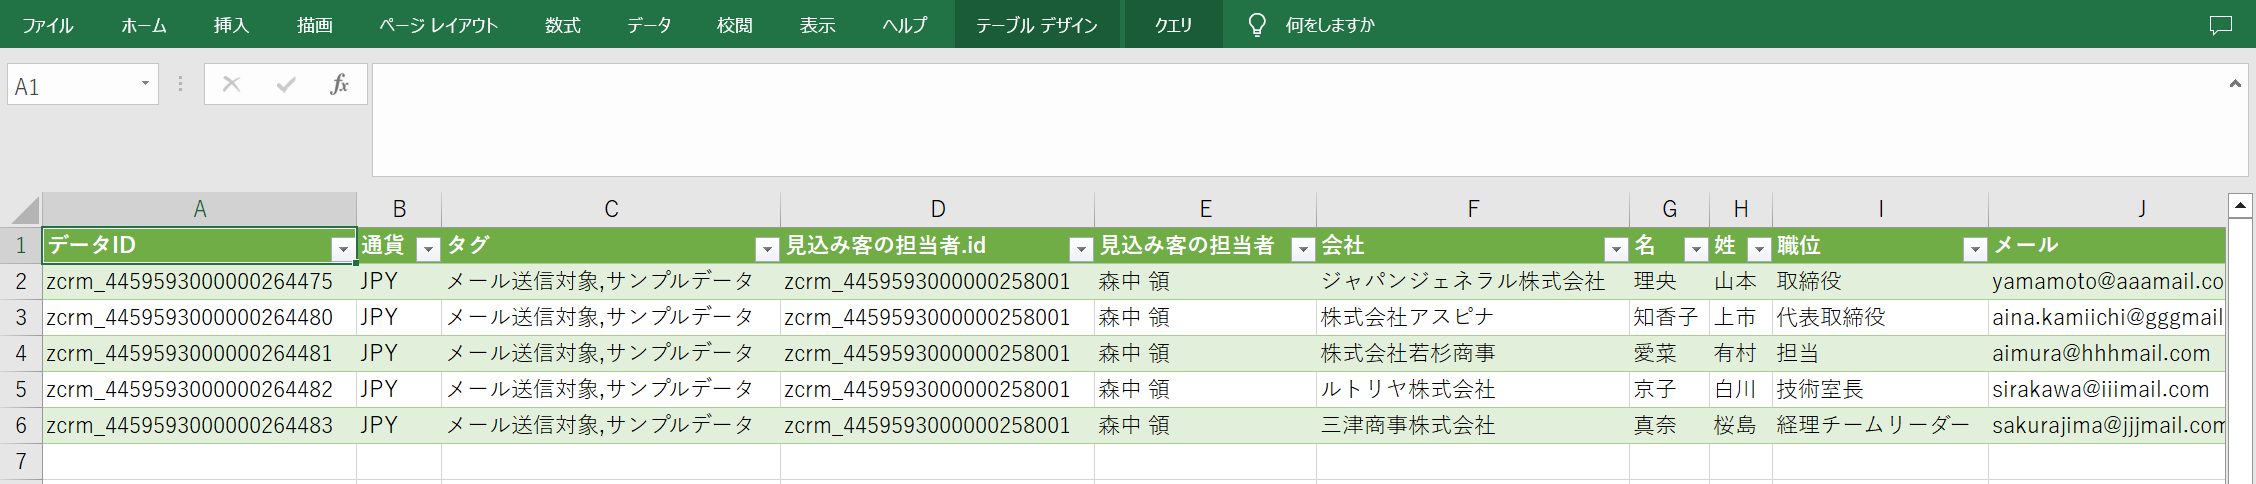Open the comments speech bubble icon
Screen dimensions: 2256x484
coord(2220,25)
